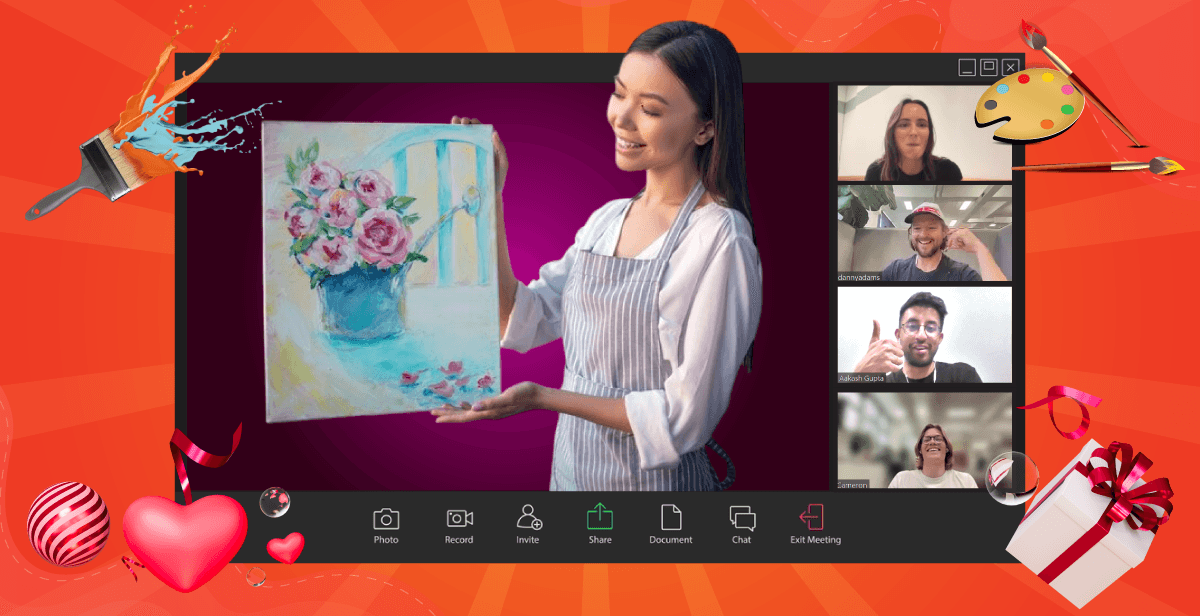The width and height of the screenshot is (1200, 616).
Task: Start recording with the Record icon
Action: coord(459,518)
